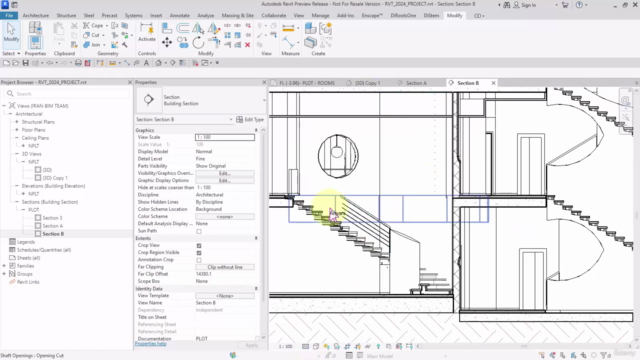Toggle the Crop View checkbox

tap(199, 246)
